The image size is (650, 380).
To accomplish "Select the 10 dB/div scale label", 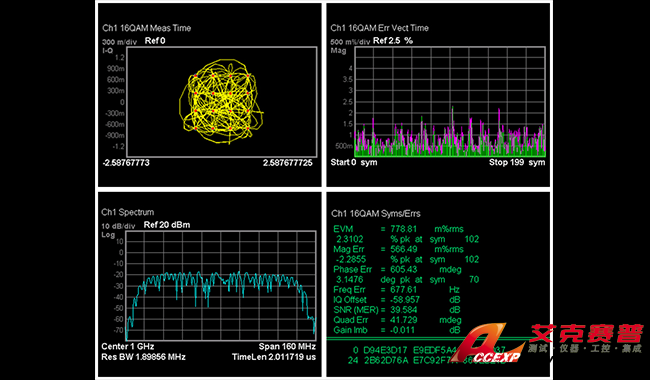I will 119,226.
